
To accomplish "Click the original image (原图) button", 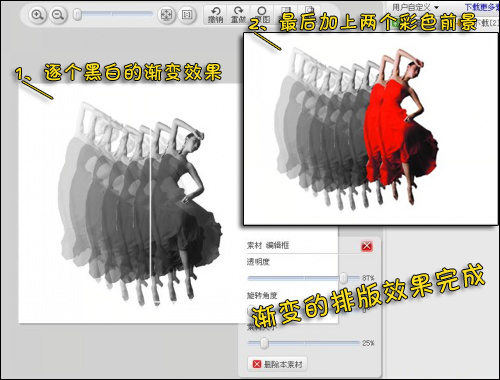I will [262, 15].
